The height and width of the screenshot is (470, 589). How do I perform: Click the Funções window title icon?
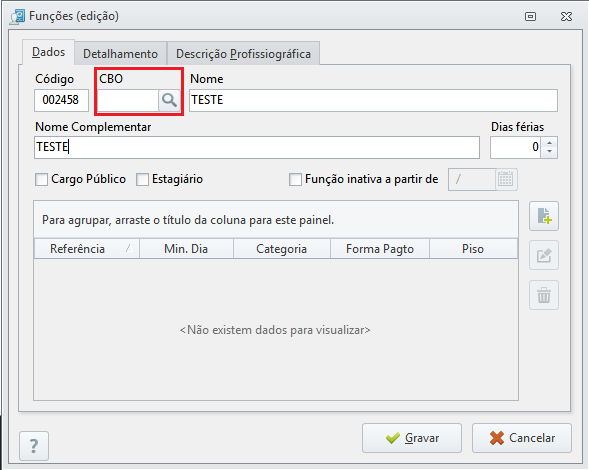pos(18,17)
